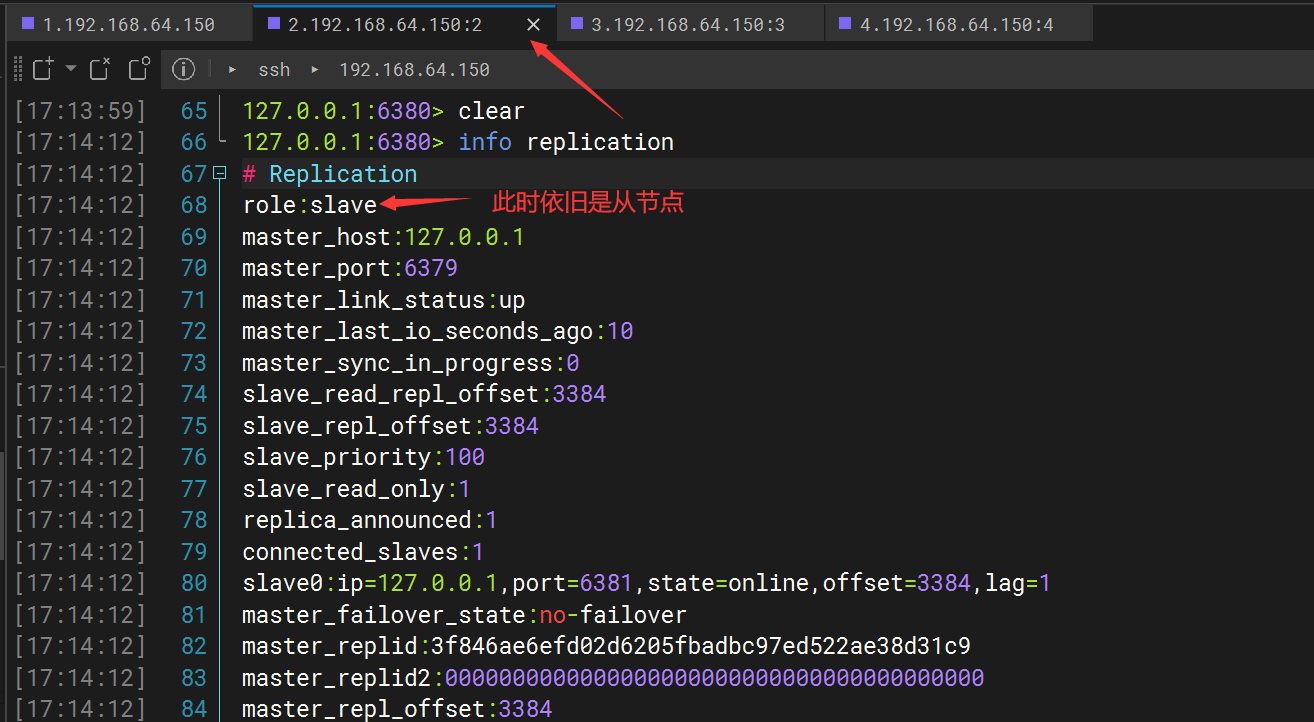Click the session icon left of info icon
This screenshot has height=722, width=1314.
pos(139,69)
